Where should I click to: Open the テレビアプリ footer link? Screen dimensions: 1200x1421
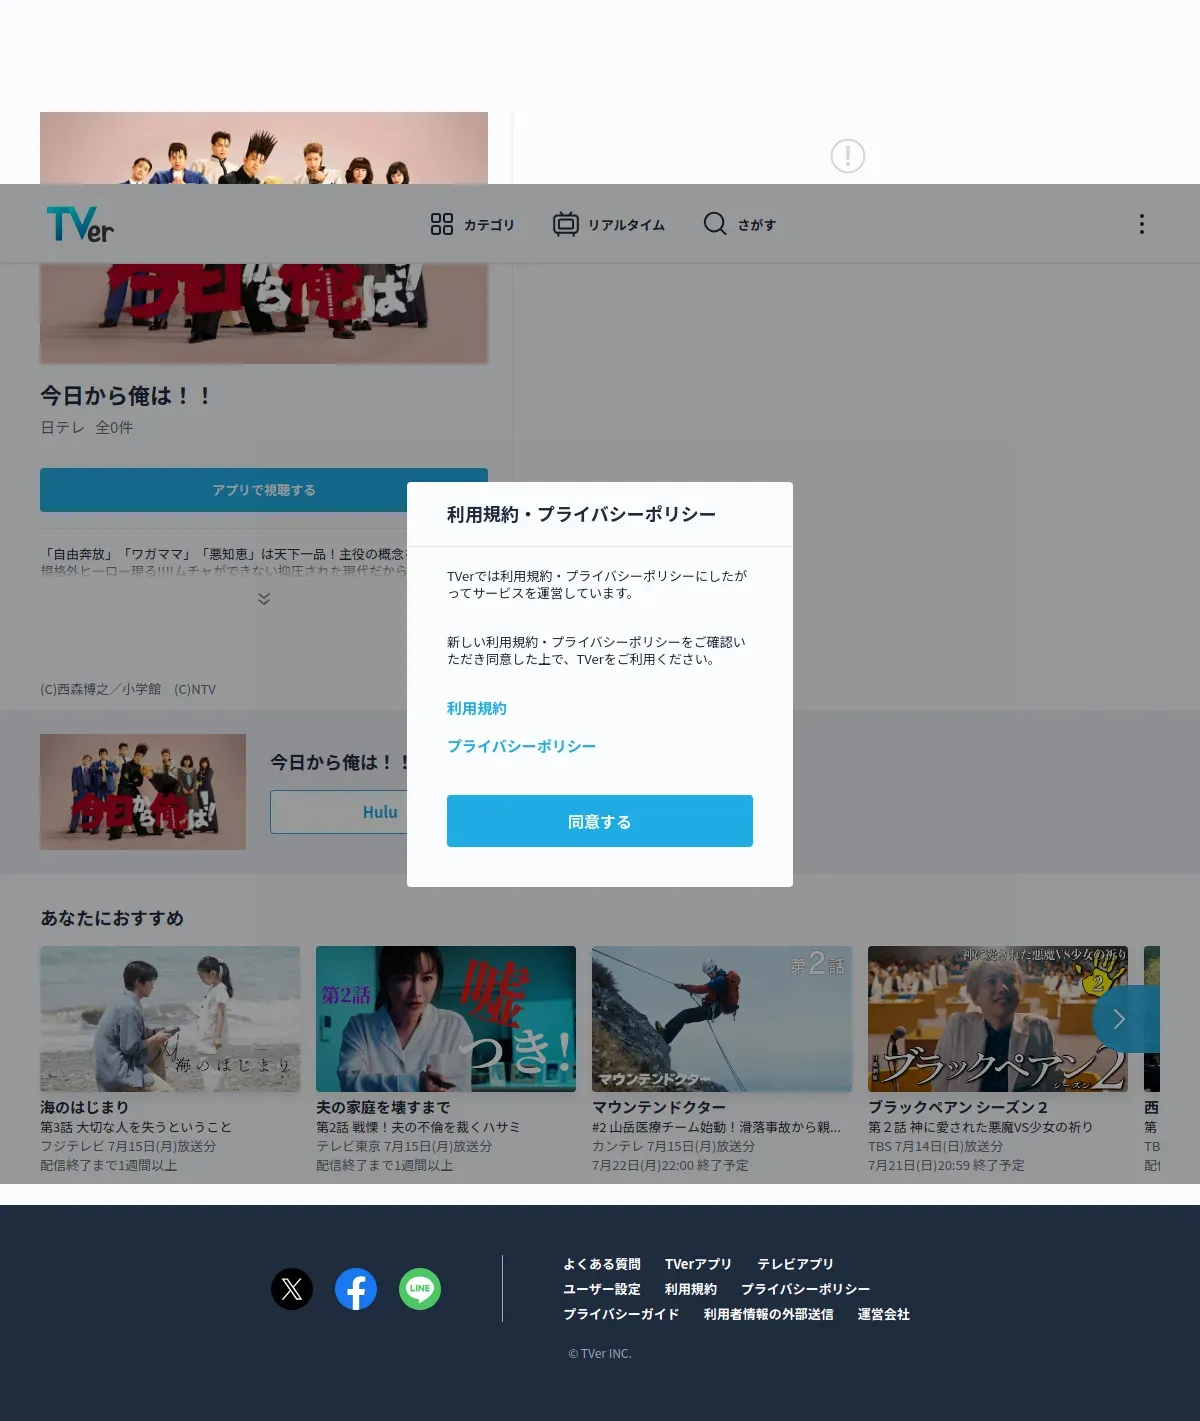tap(795, 1264)
